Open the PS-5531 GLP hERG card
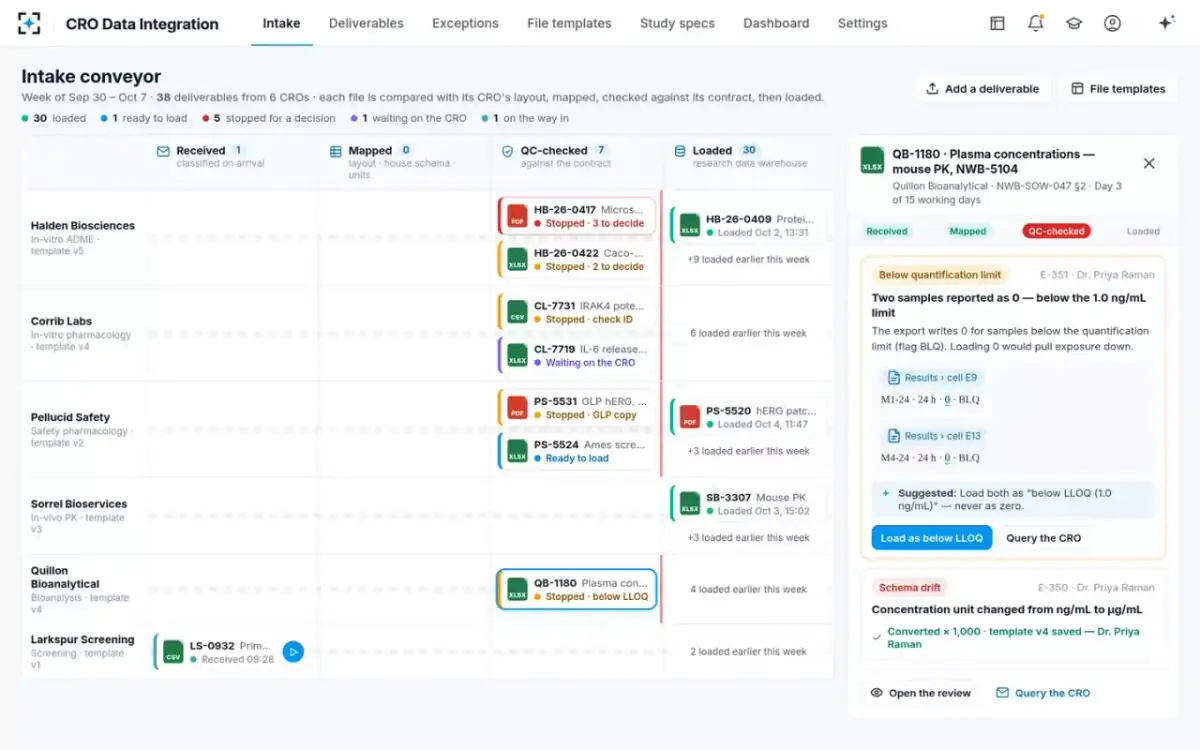 579,408
